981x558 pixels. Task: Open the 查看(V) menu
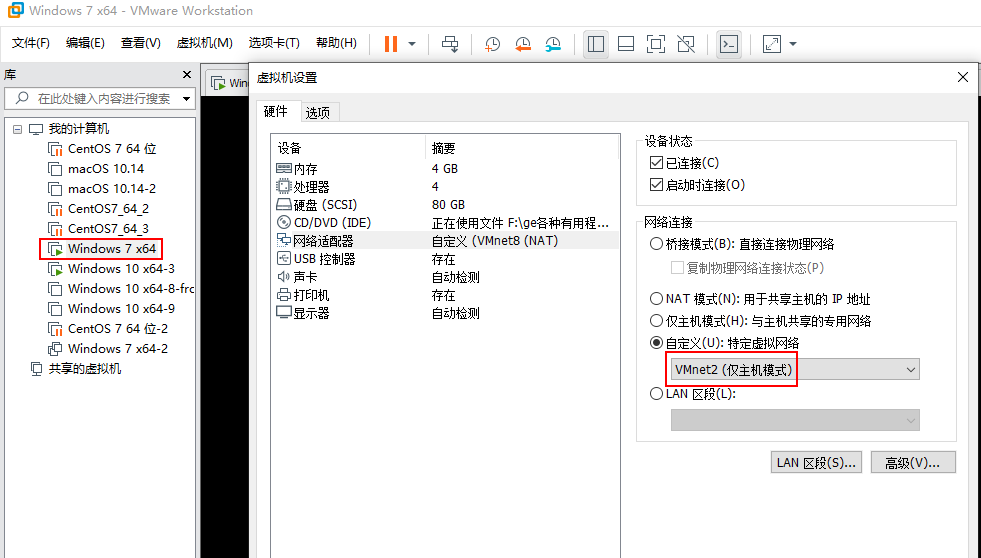[x=141, y=43]
